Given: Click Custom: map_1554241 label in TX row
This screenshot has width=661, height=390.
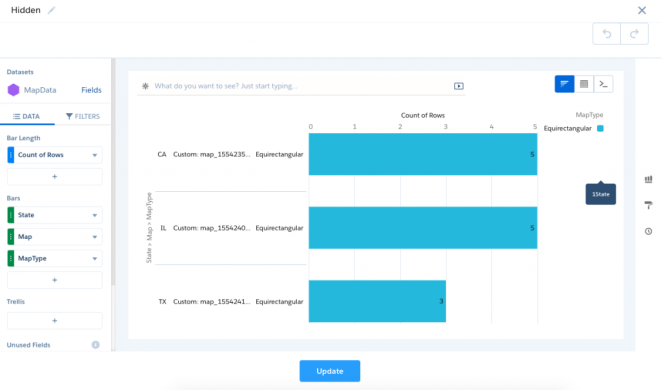Looking at the screenshot, I should (212, 301).
